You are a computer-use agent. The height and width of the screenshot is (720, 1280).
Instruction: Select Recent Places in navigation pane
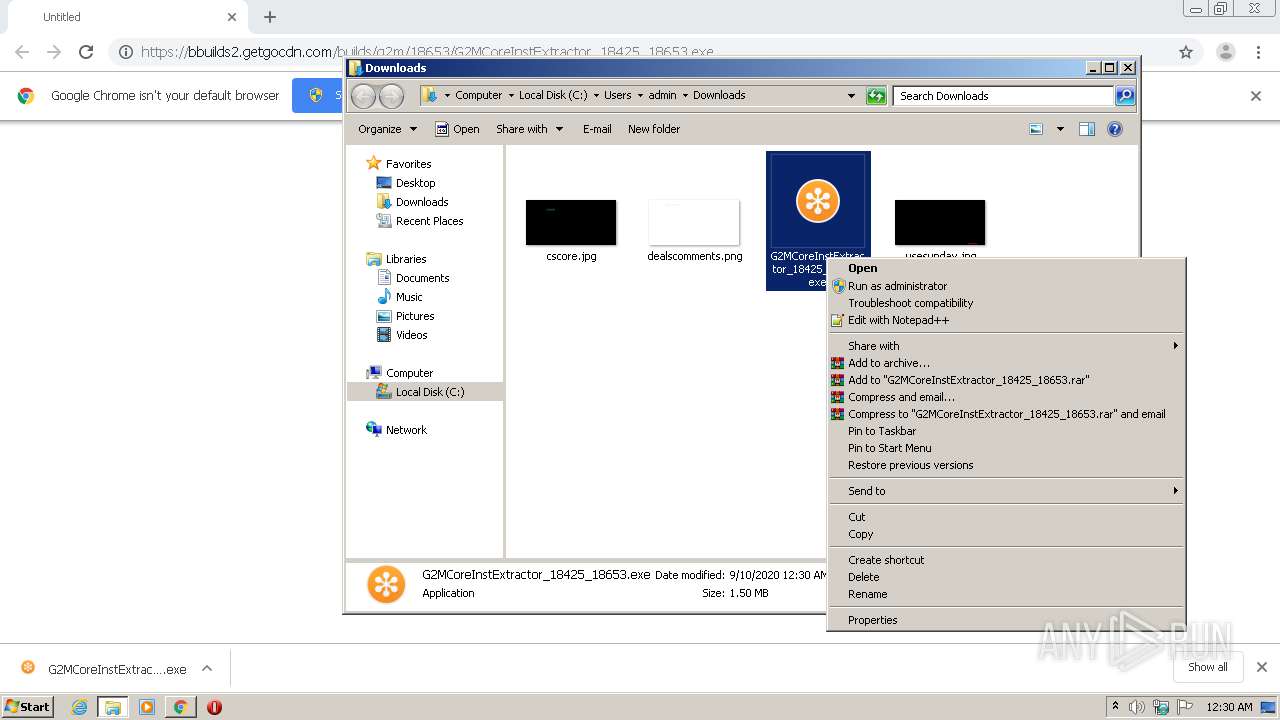point(420,221)
